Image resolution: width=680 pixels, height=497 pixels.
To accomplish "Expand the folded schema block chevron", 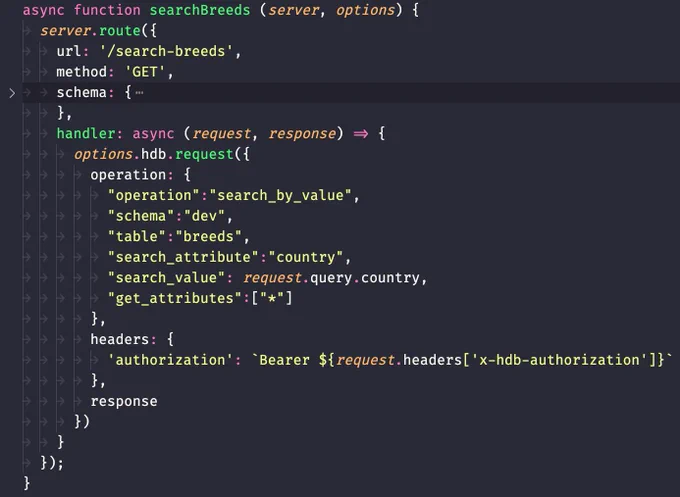I will click(x=12, y=93).
